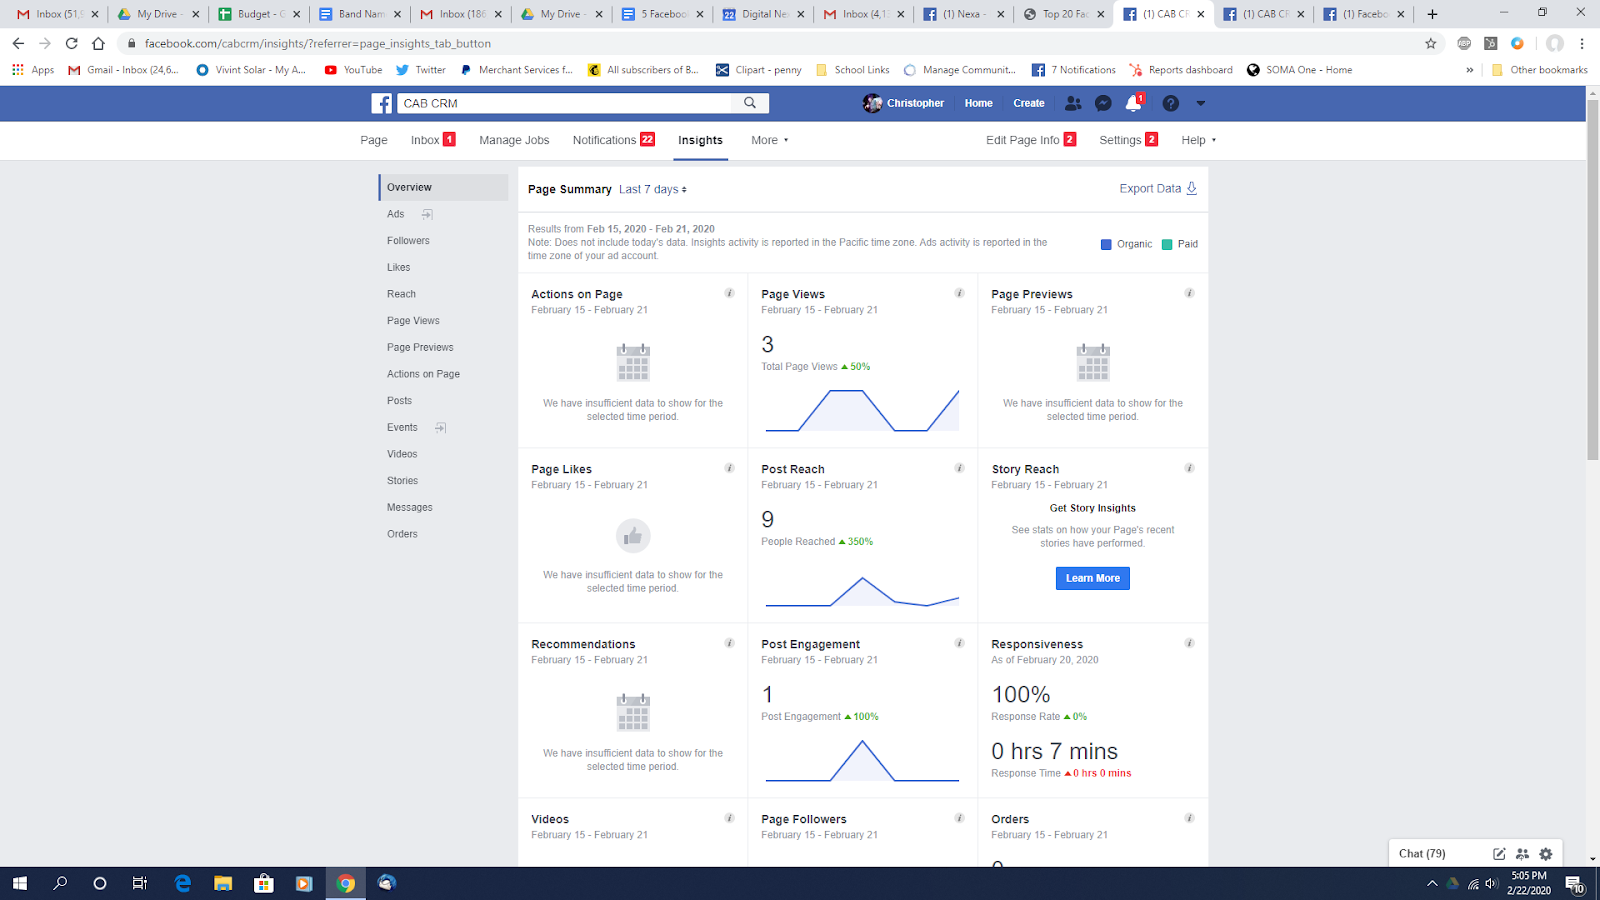Click the Facebook logo icon
The width and height of the screenshot is (1600, 900).
point(381,103)
